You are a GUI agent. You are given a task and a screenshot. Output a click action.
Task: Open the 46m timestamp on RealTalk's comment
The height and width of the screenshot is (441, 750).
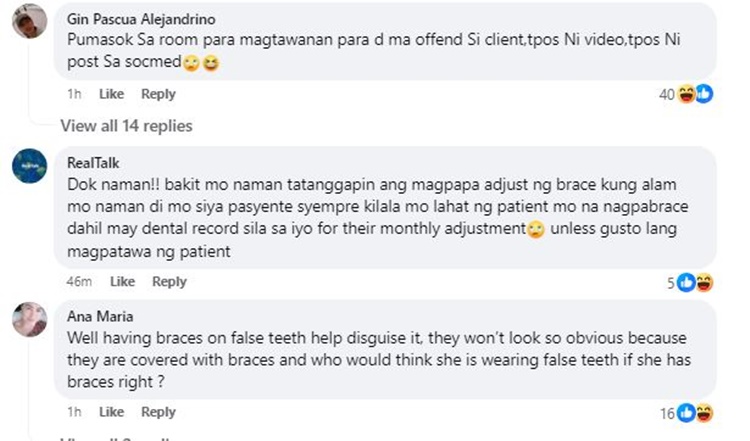tap(79, 281)
